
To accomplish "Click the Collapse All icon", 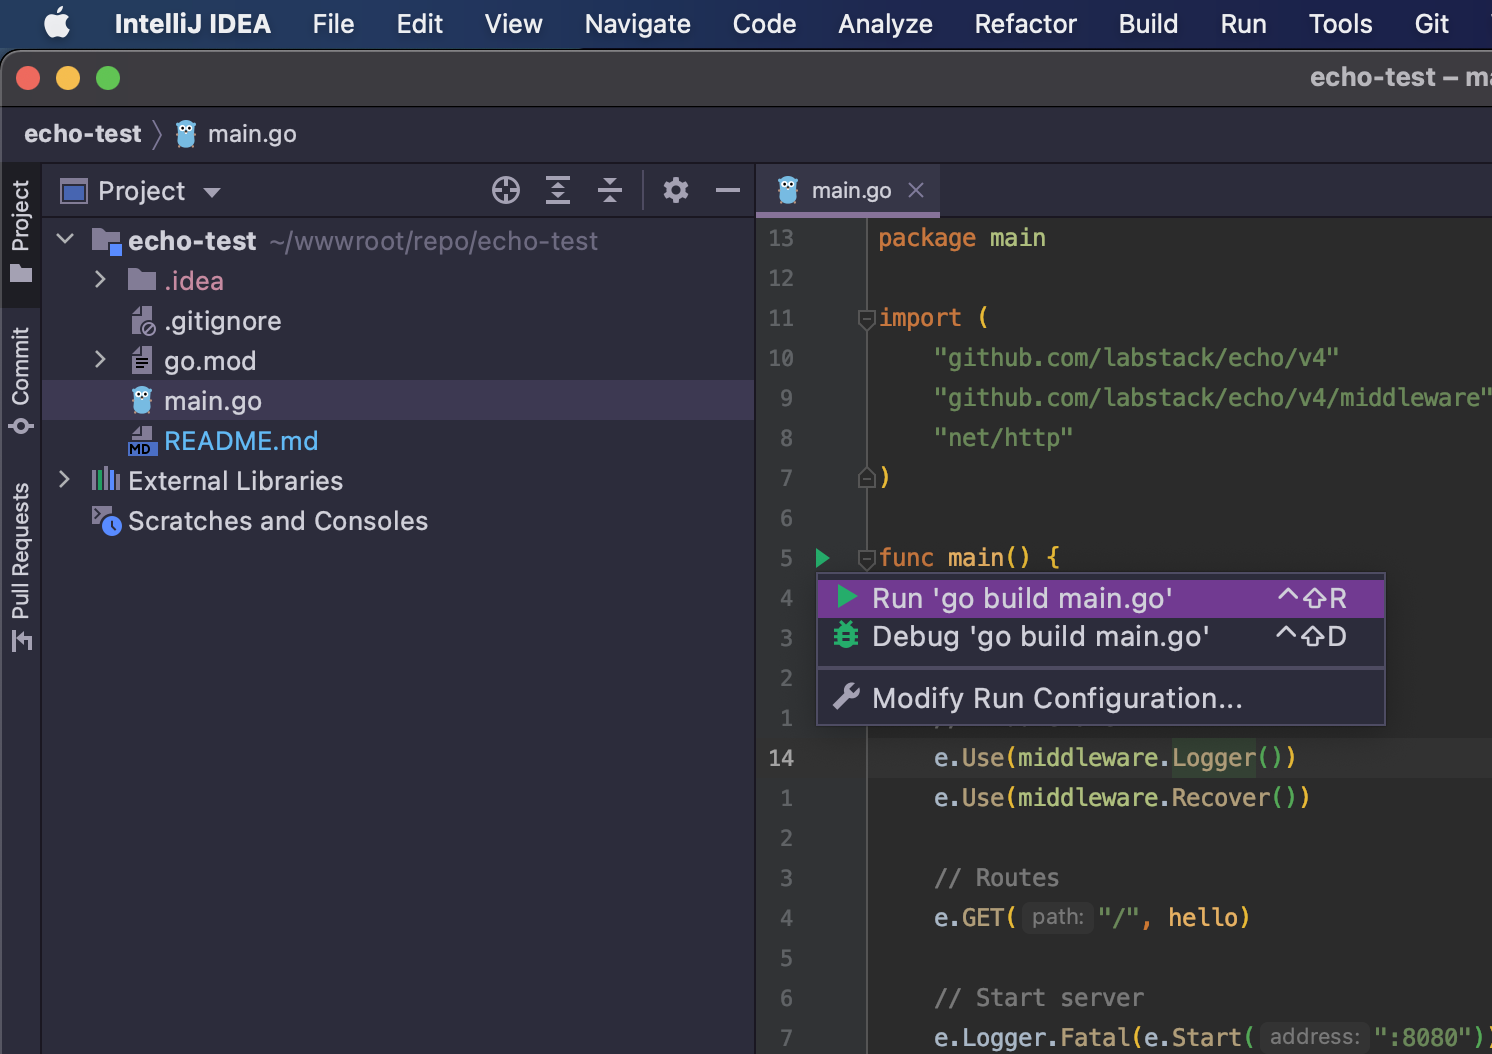I will click(x=610, y=190).
